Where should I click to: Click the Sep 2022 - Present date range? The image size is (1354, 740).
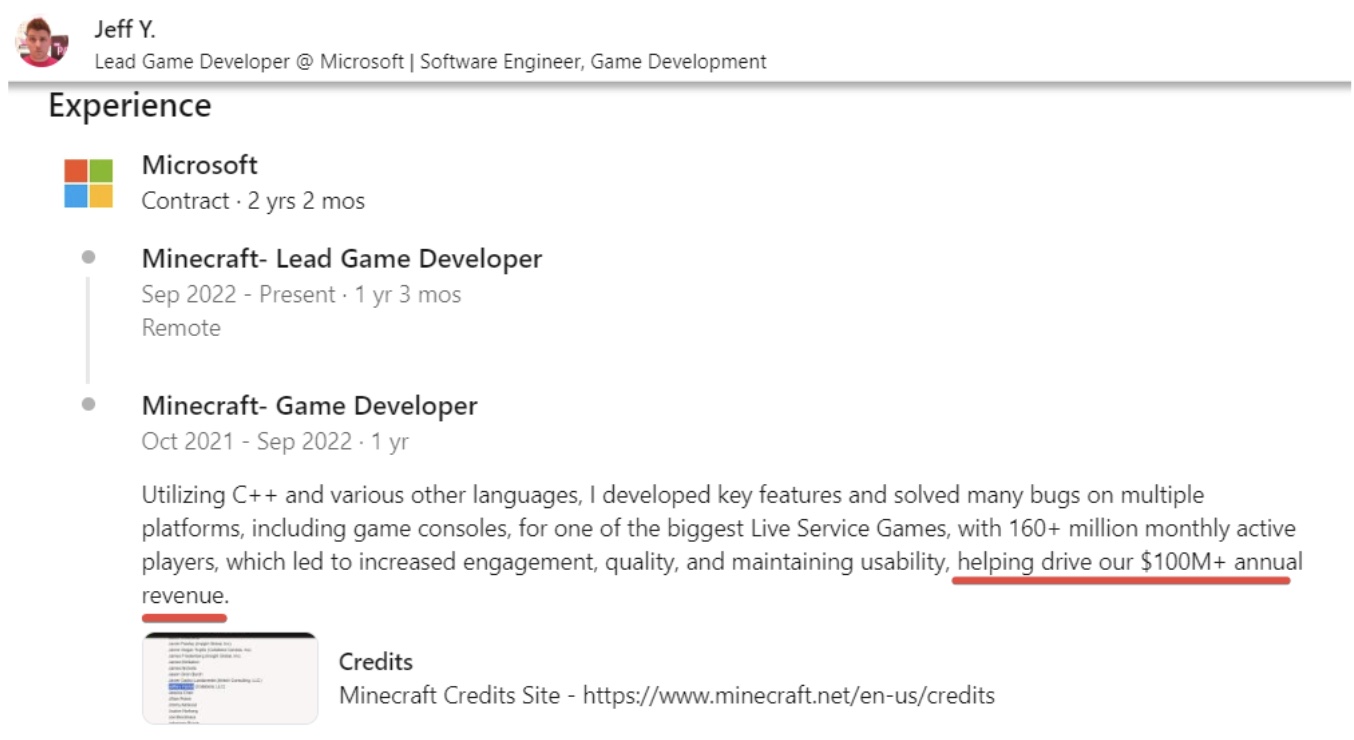239,295
